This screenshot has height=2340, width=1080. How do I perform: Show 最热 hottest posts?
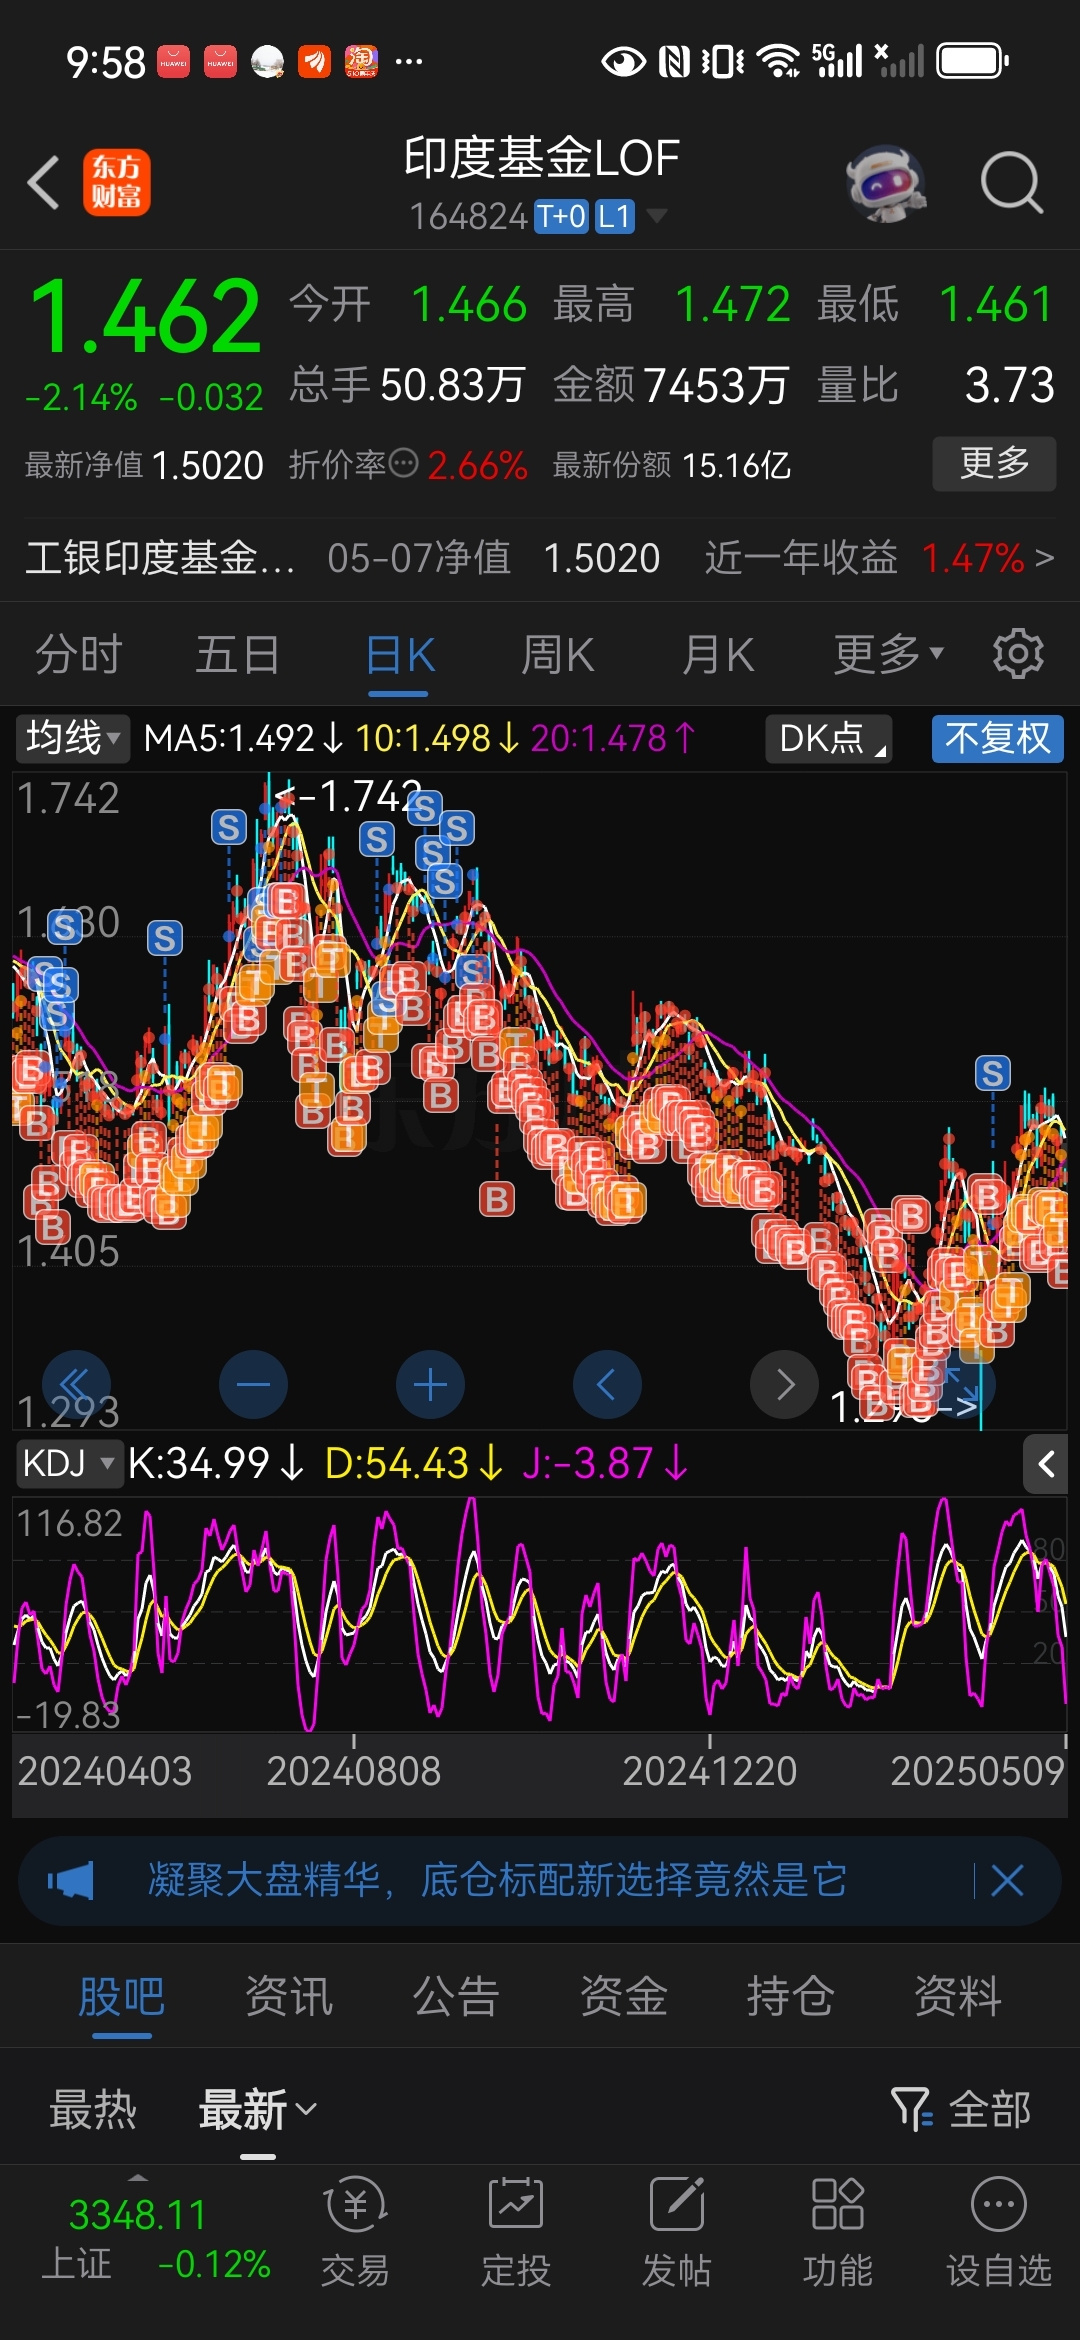pyautogui.click(x=93, y=2109)
